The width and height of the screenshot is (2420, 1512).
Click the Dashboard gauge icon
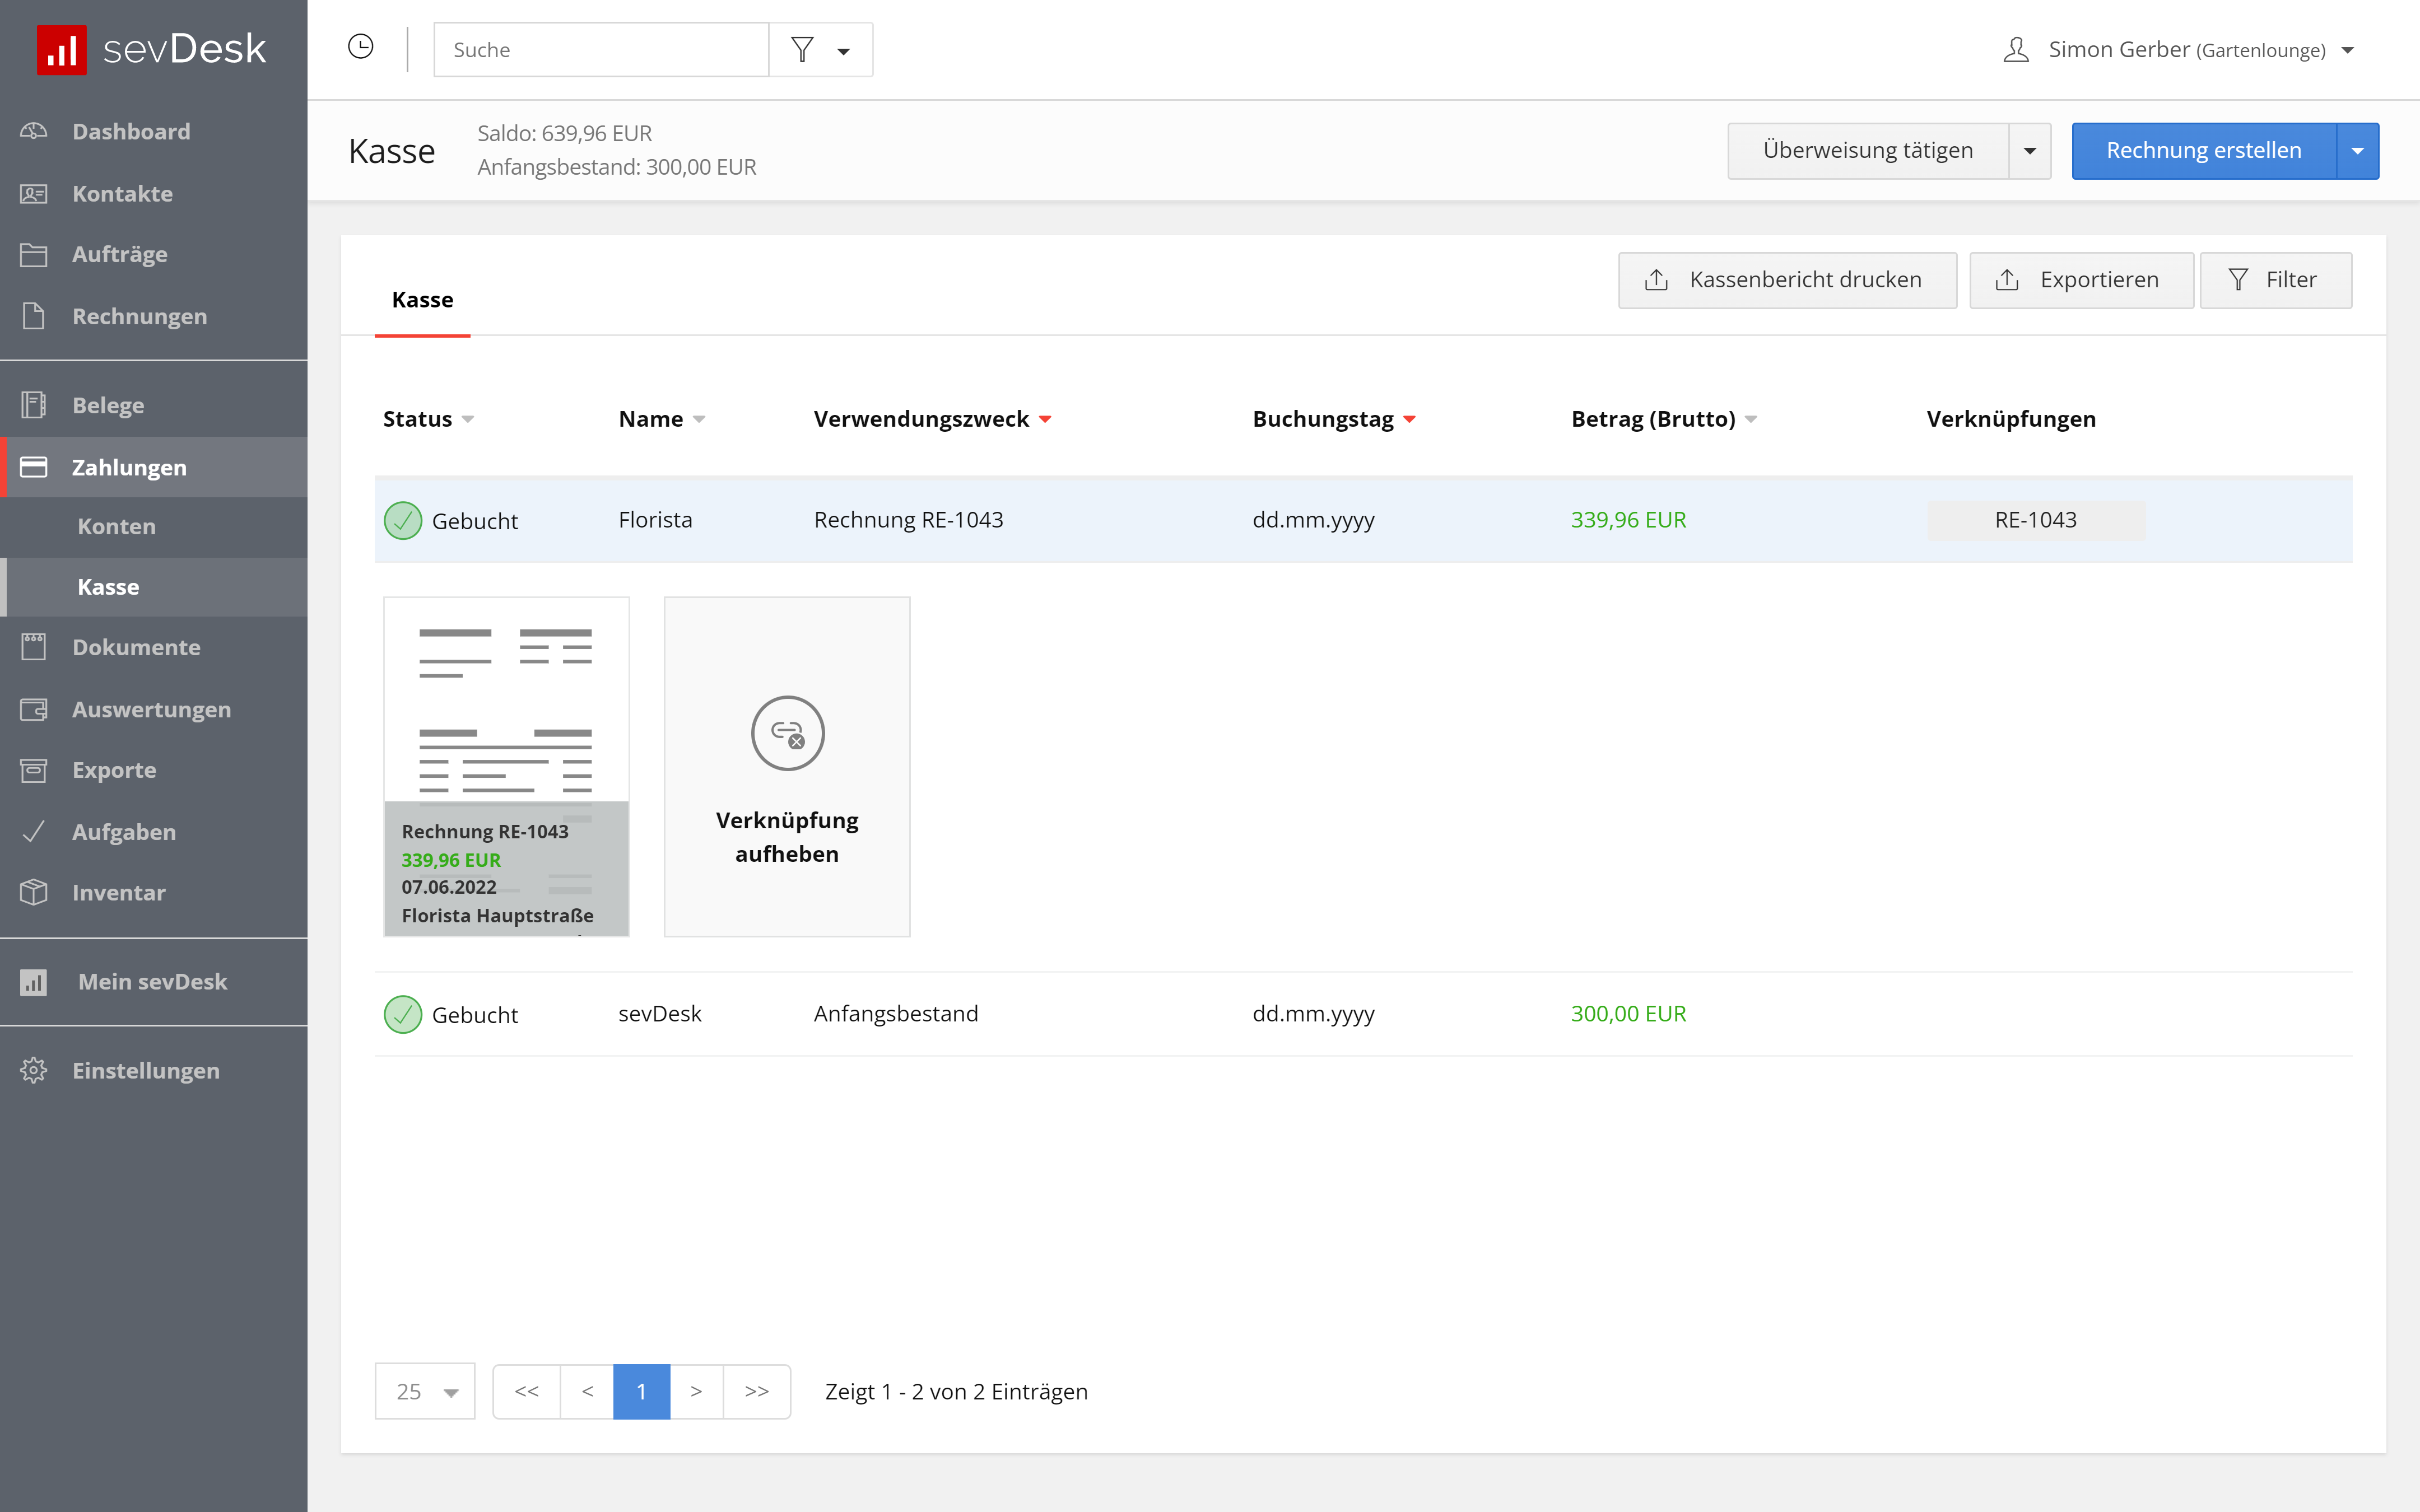click(x=34, y=131)
